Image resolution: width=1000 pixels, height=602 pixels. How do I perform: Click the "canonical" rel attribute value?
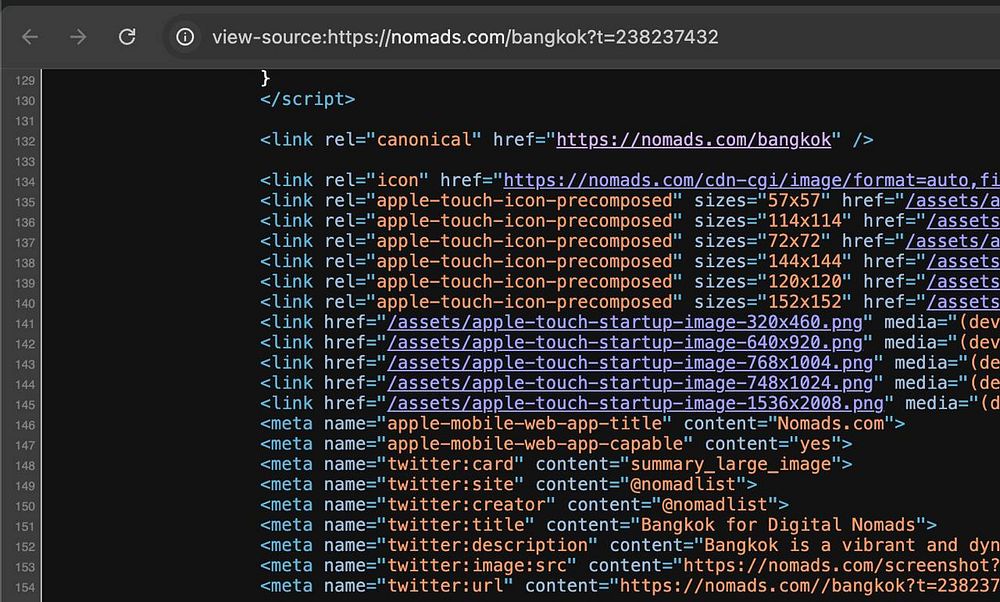click(x=423, y=140)
